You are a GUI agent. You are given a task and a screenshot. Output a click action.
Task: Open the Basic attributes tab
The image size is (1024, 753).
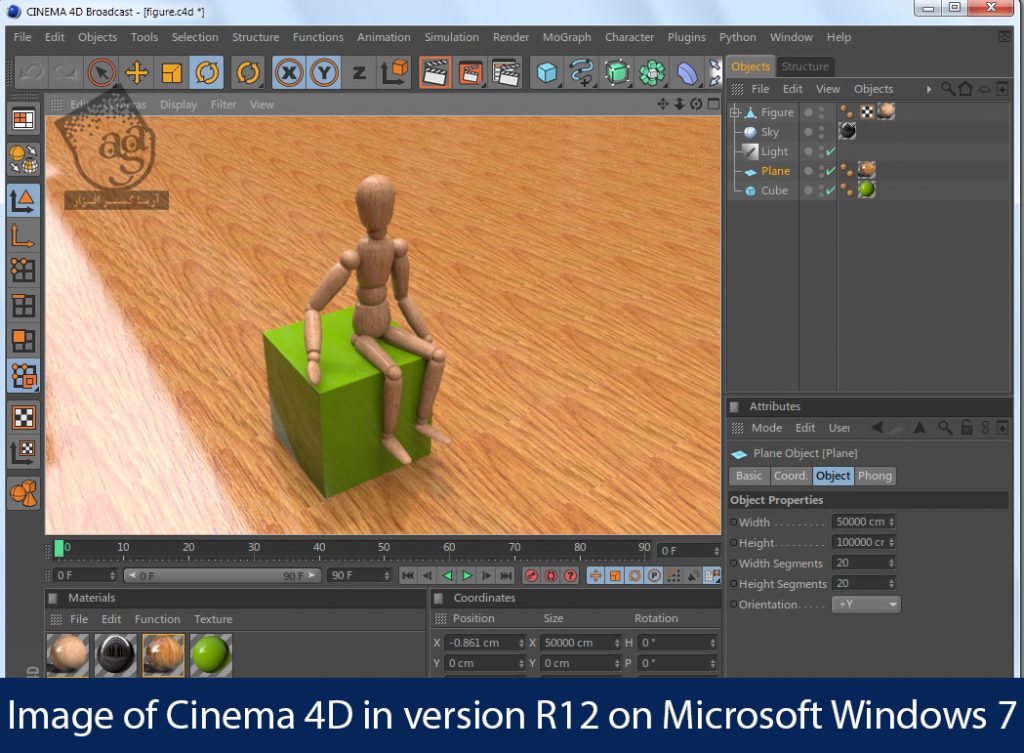748,476
